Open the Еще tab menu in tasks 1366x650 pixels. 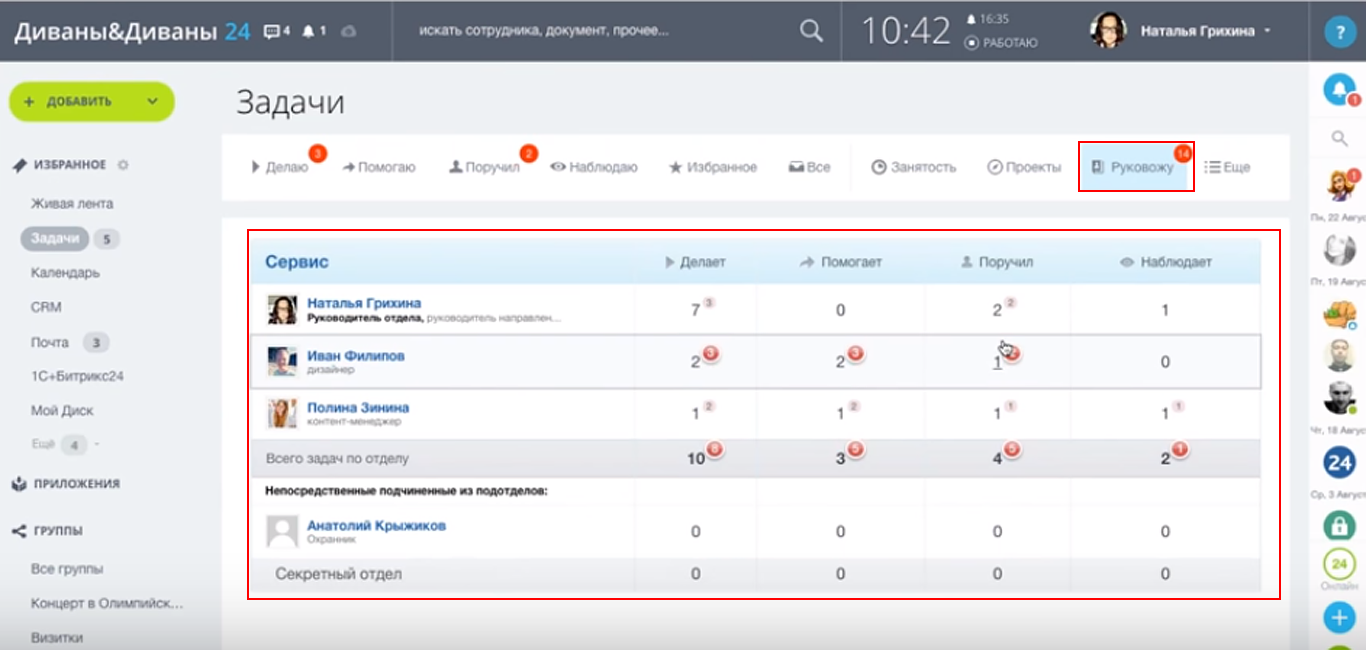click(1227, 167)
